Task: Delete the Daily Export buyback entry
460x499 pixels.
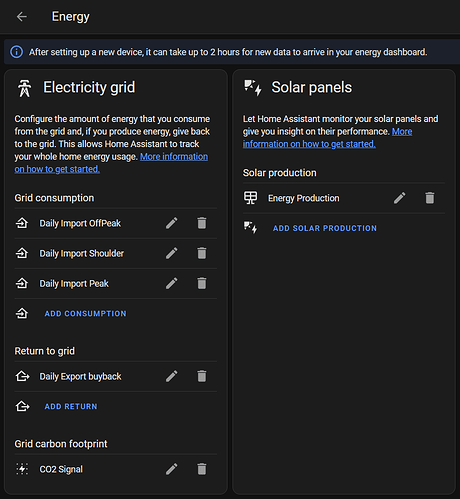Action: 202,376
